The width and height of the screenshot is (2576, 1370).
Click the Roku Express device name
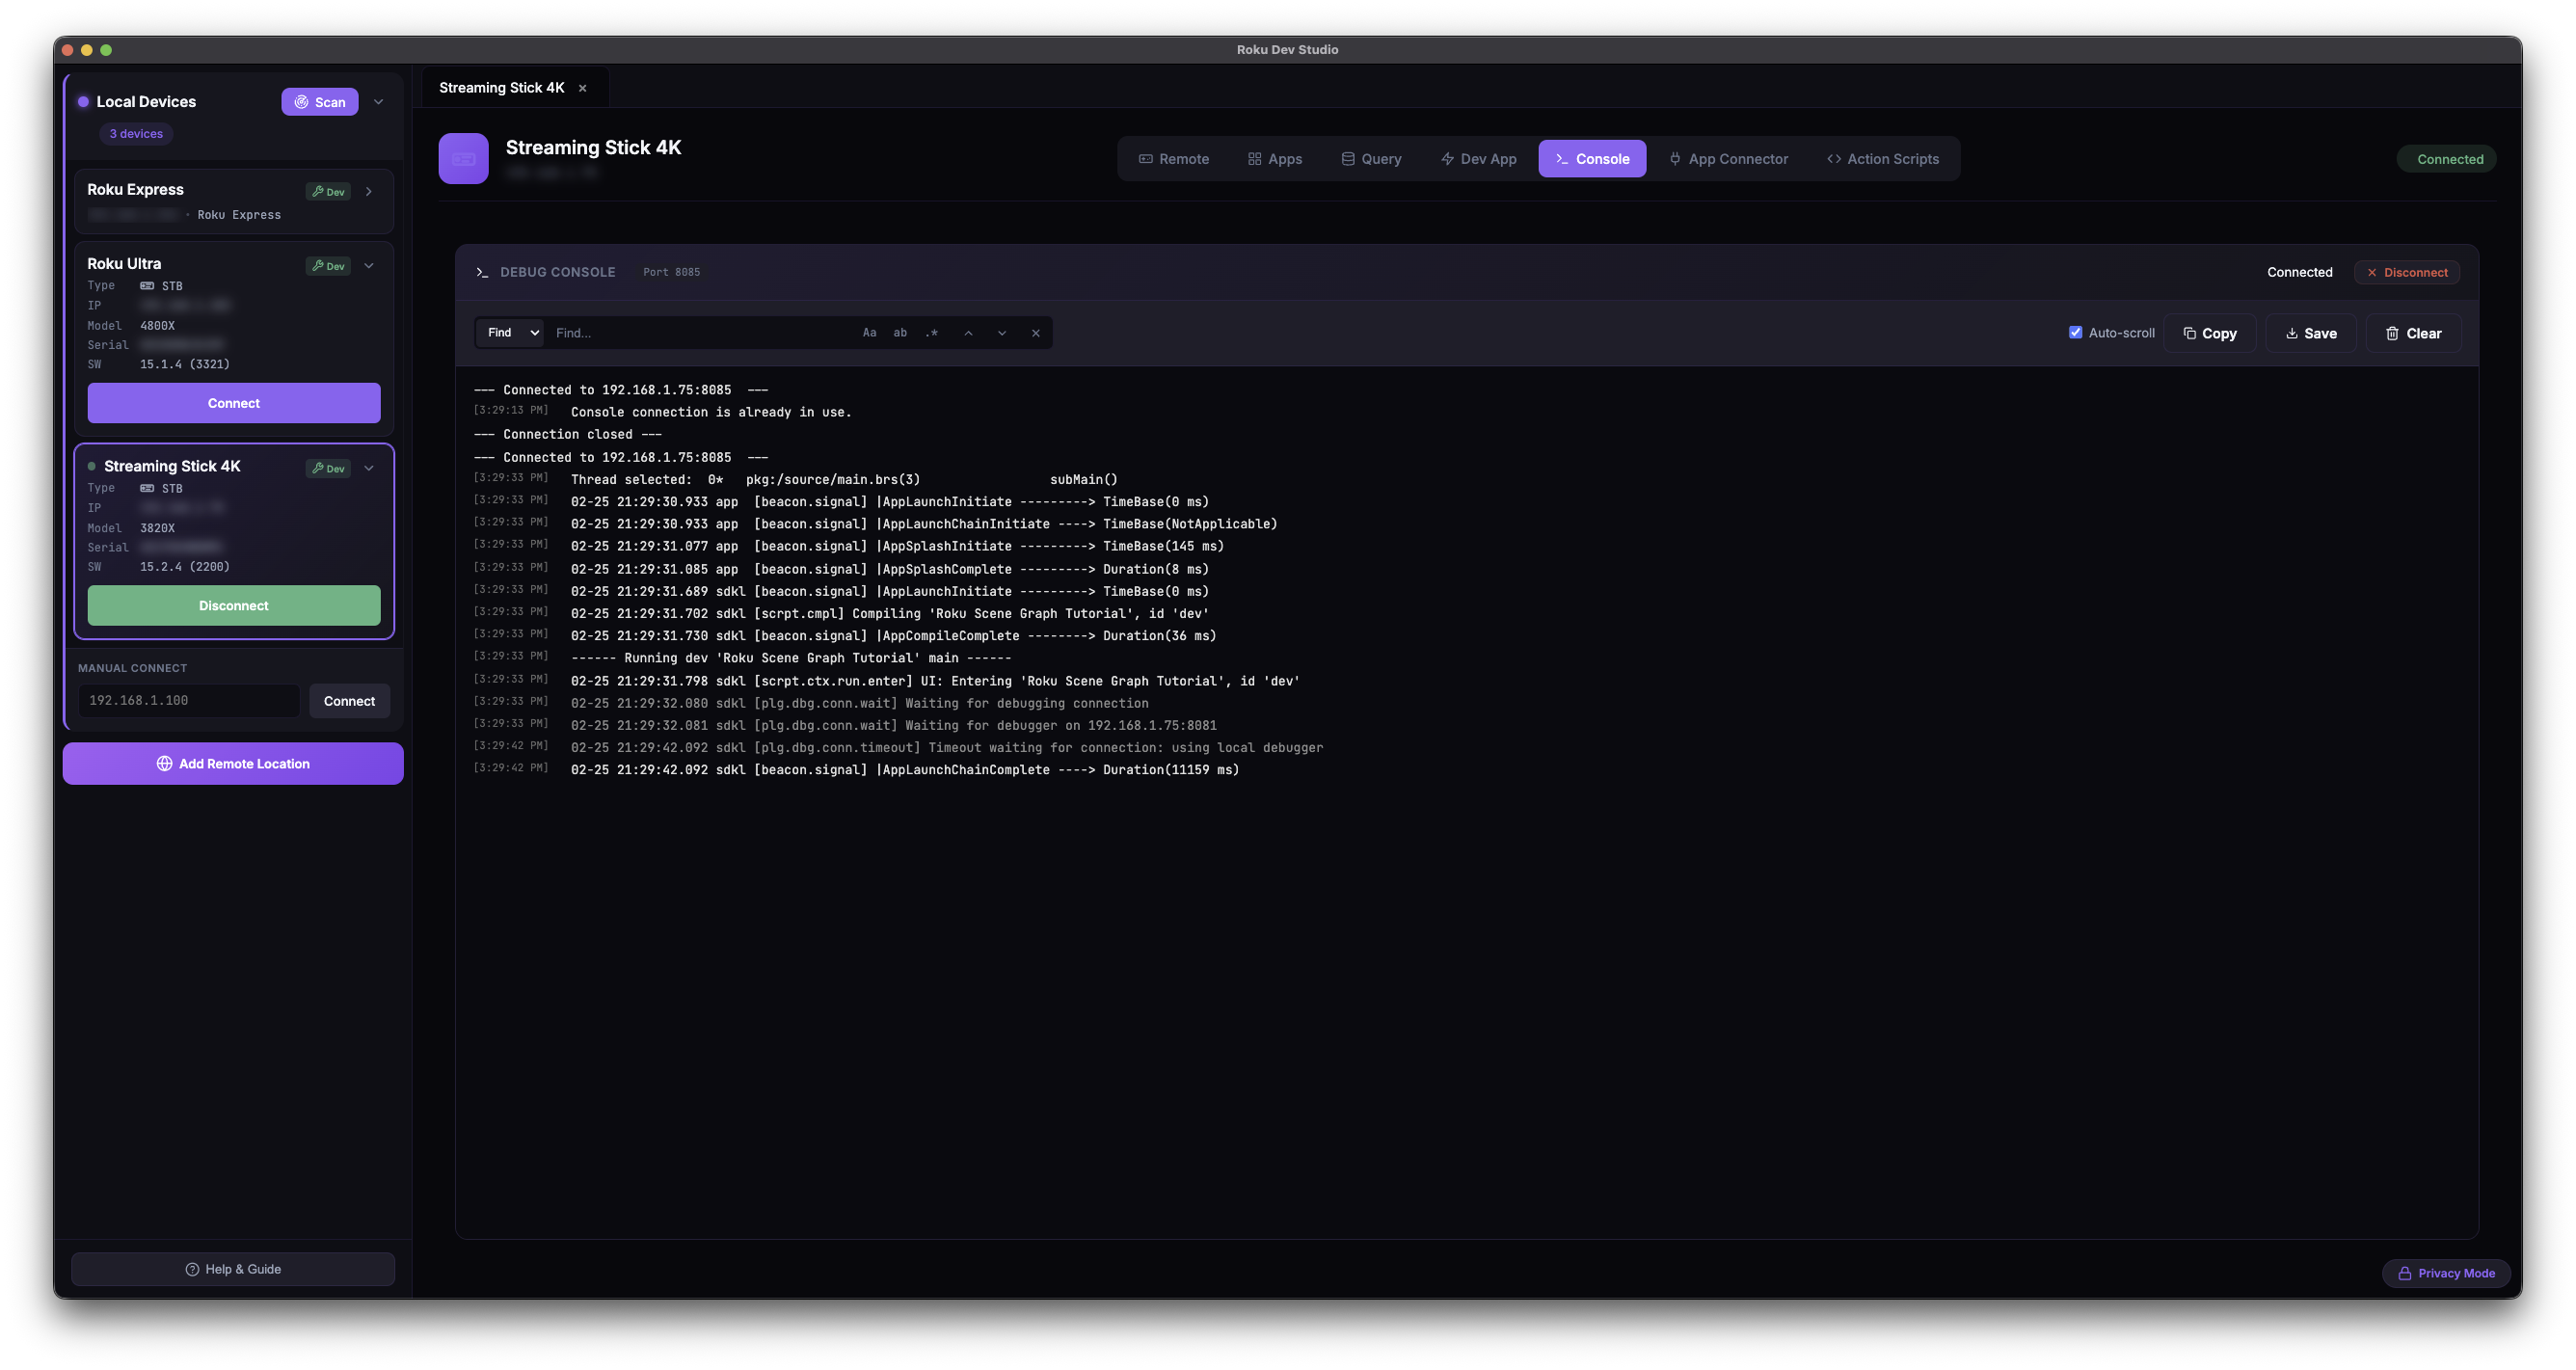(x=135, y=189)
